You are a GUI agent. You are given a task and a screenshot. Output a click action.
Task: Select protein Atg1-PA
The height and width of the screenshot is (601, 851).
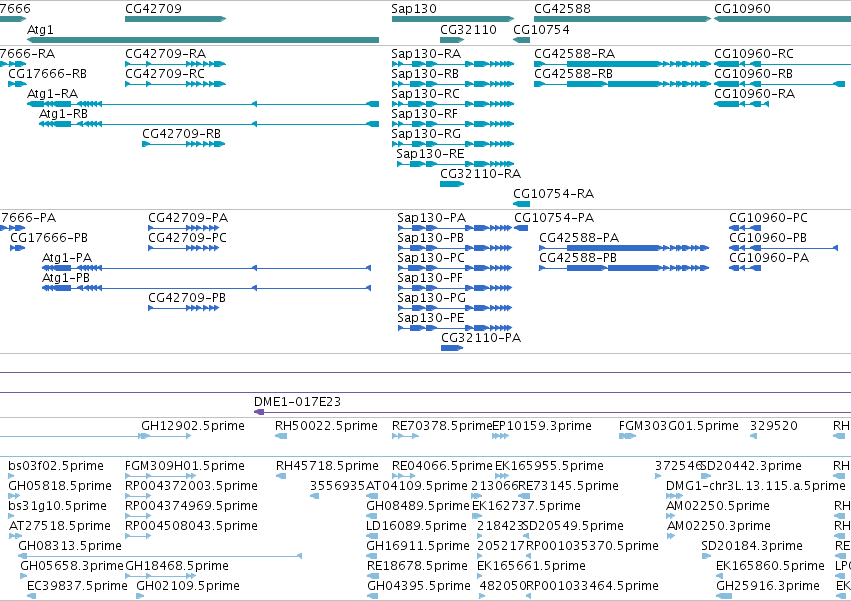tap(67, 258)
